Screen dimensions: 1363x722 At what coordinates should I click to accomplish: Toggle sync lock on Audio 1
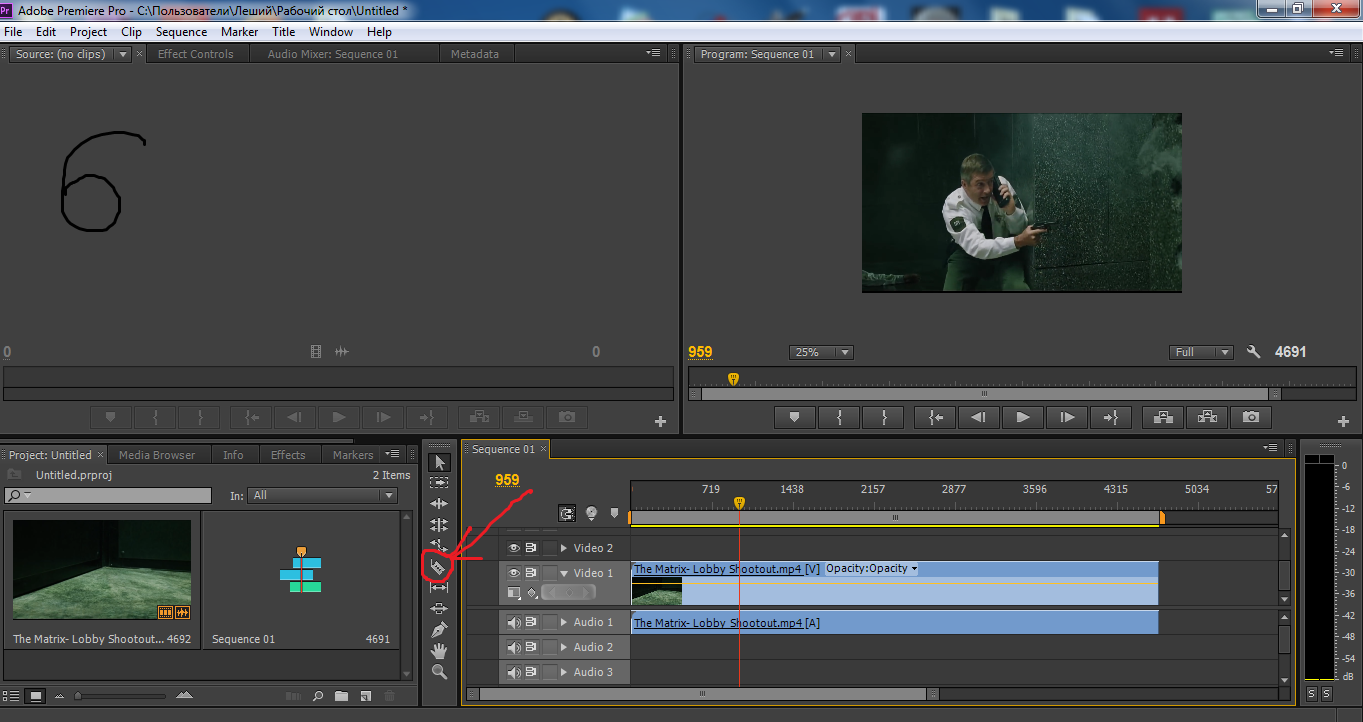point(532,622)
